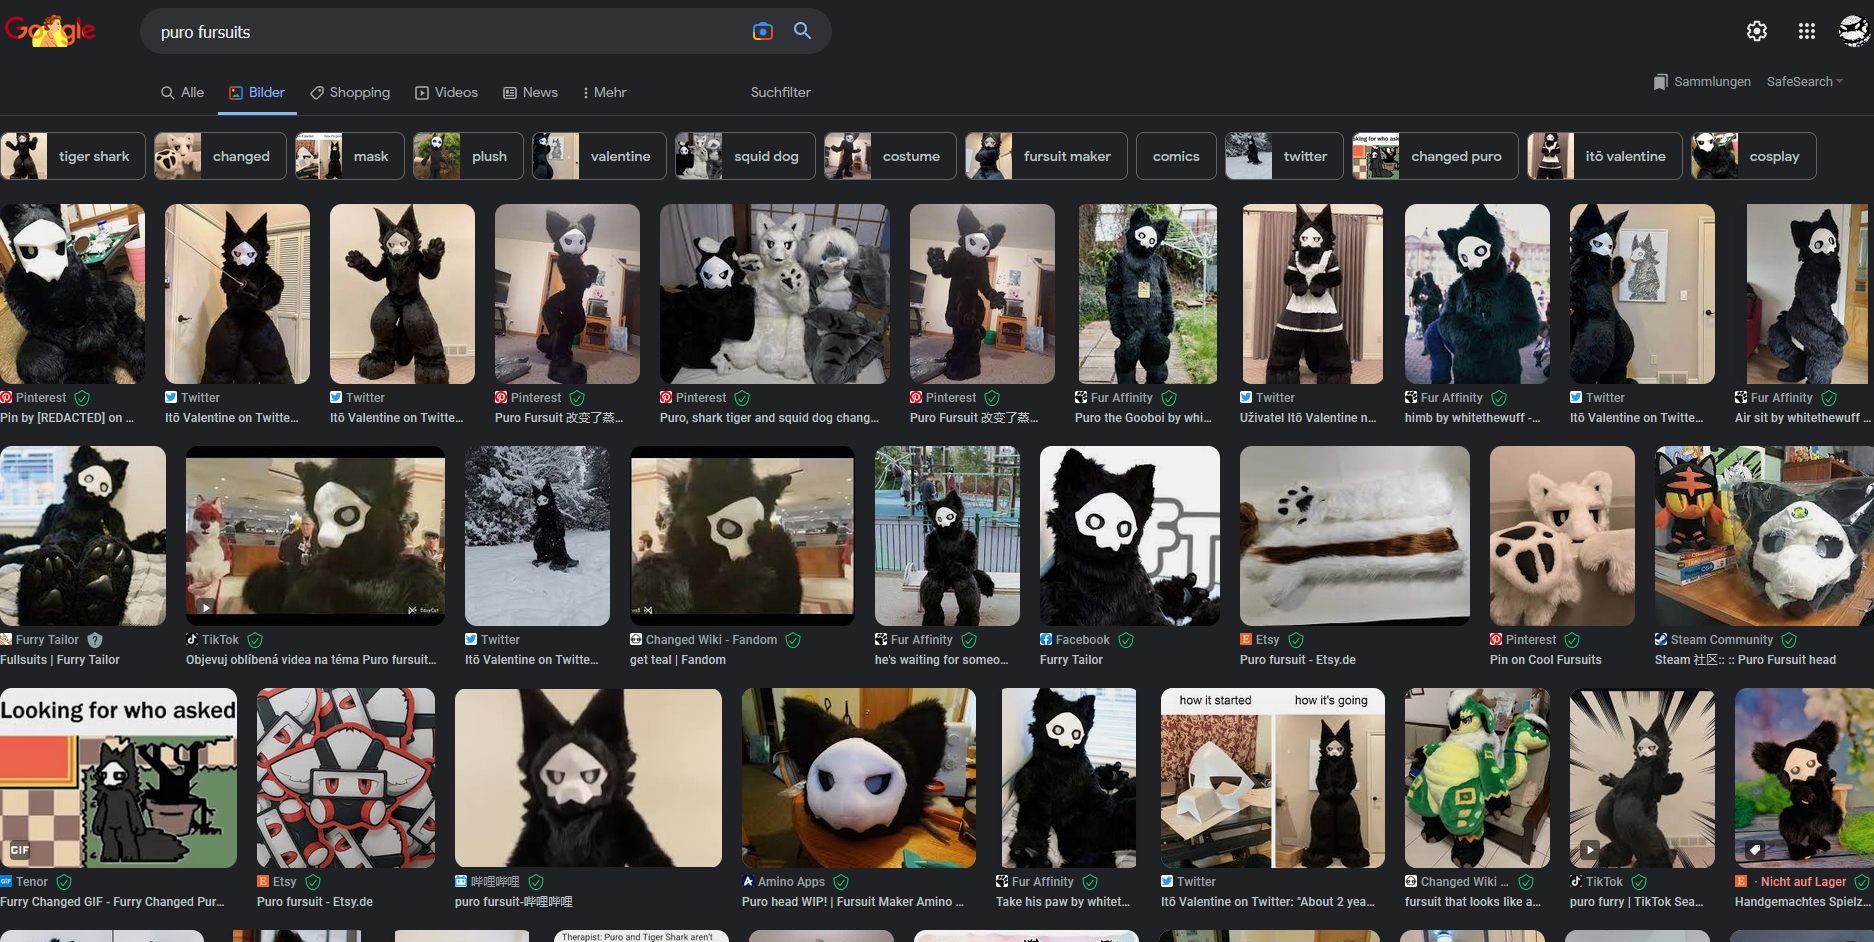This screenshot has height=942, width=1874.
Task: Click the search query input field
Action: pos(450,31)
